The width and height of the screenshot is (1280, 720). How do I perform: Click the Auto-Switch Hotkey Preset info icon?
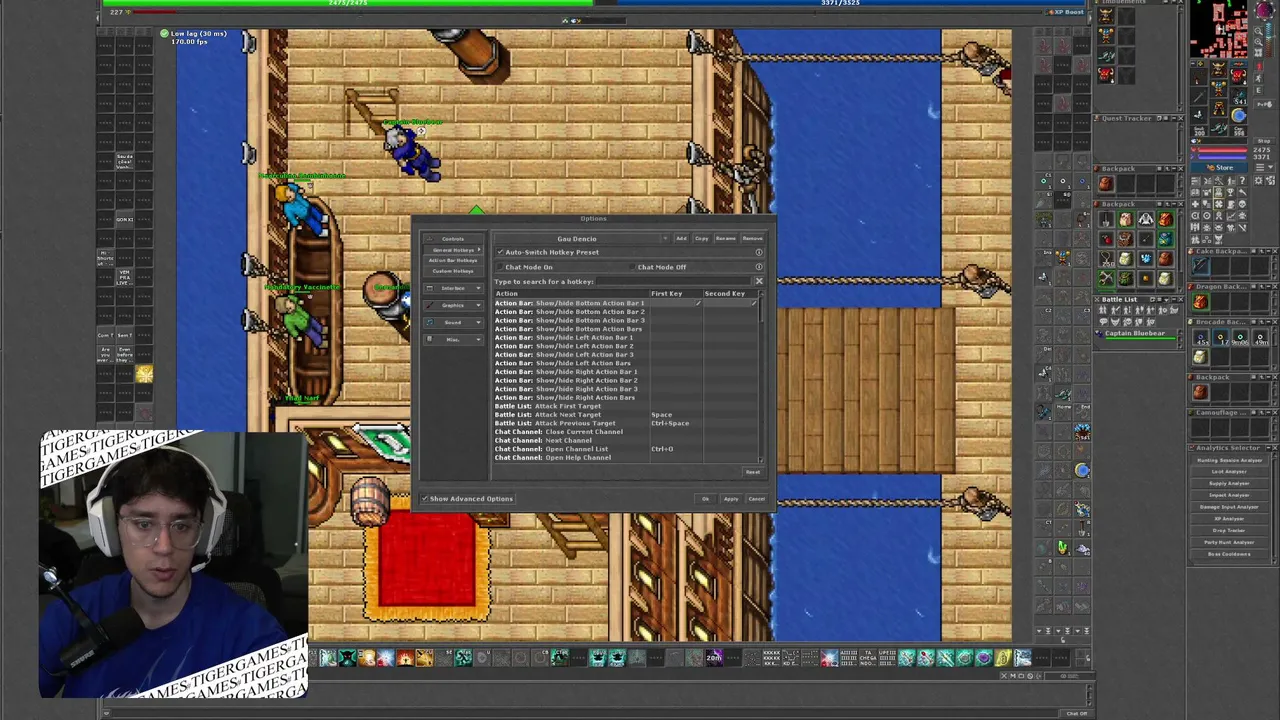click(x=759, y=252)
